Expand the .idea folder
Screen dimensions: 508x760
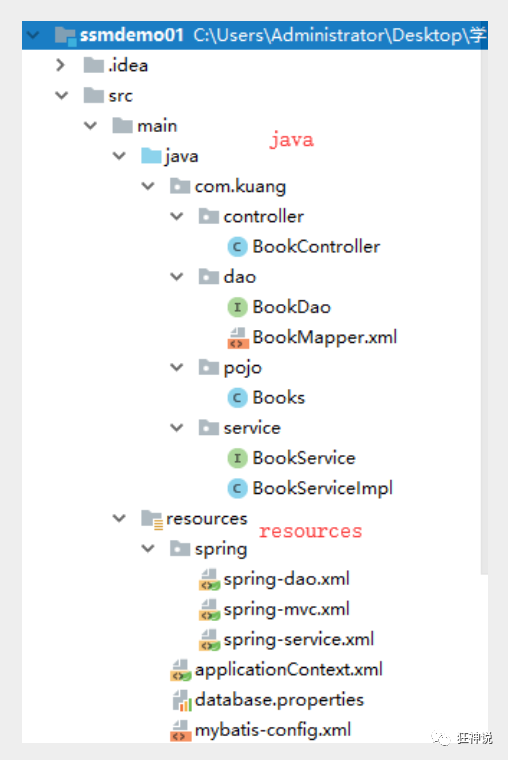pos(61,65)
